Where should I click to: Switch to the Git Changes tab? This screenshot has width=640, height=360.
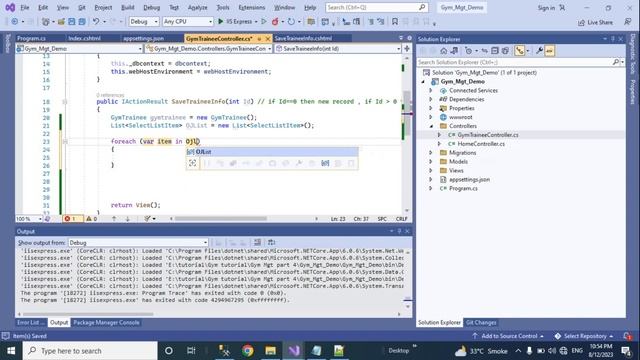[481, 322]
